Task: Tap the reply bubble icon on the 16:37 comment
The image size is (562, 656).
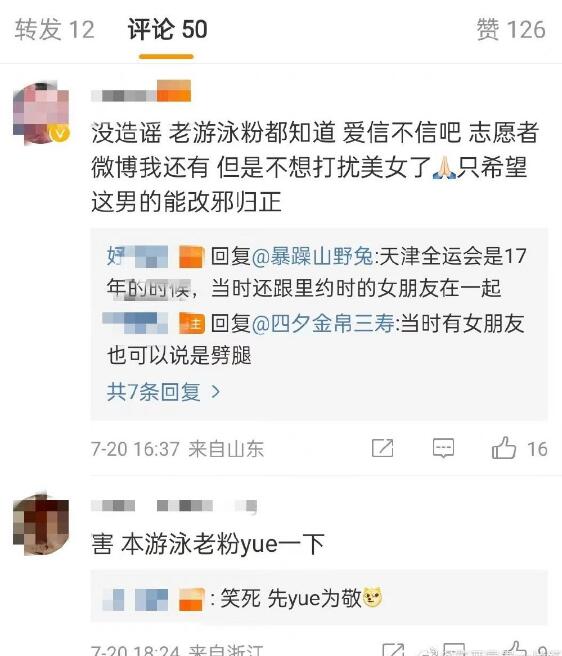Action: pyautogui.click(x=443, y=448)
